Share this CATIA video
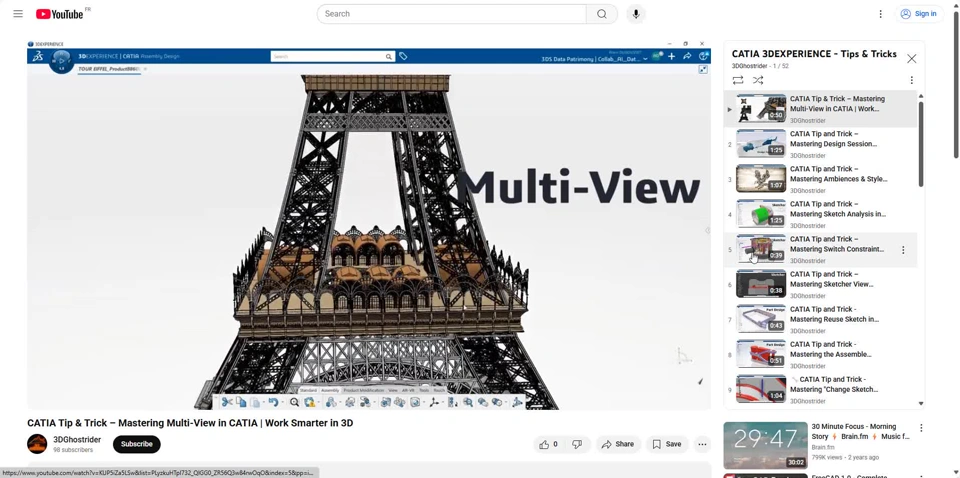This screenshot has width=960, height=478. click(x=618, y=445)
